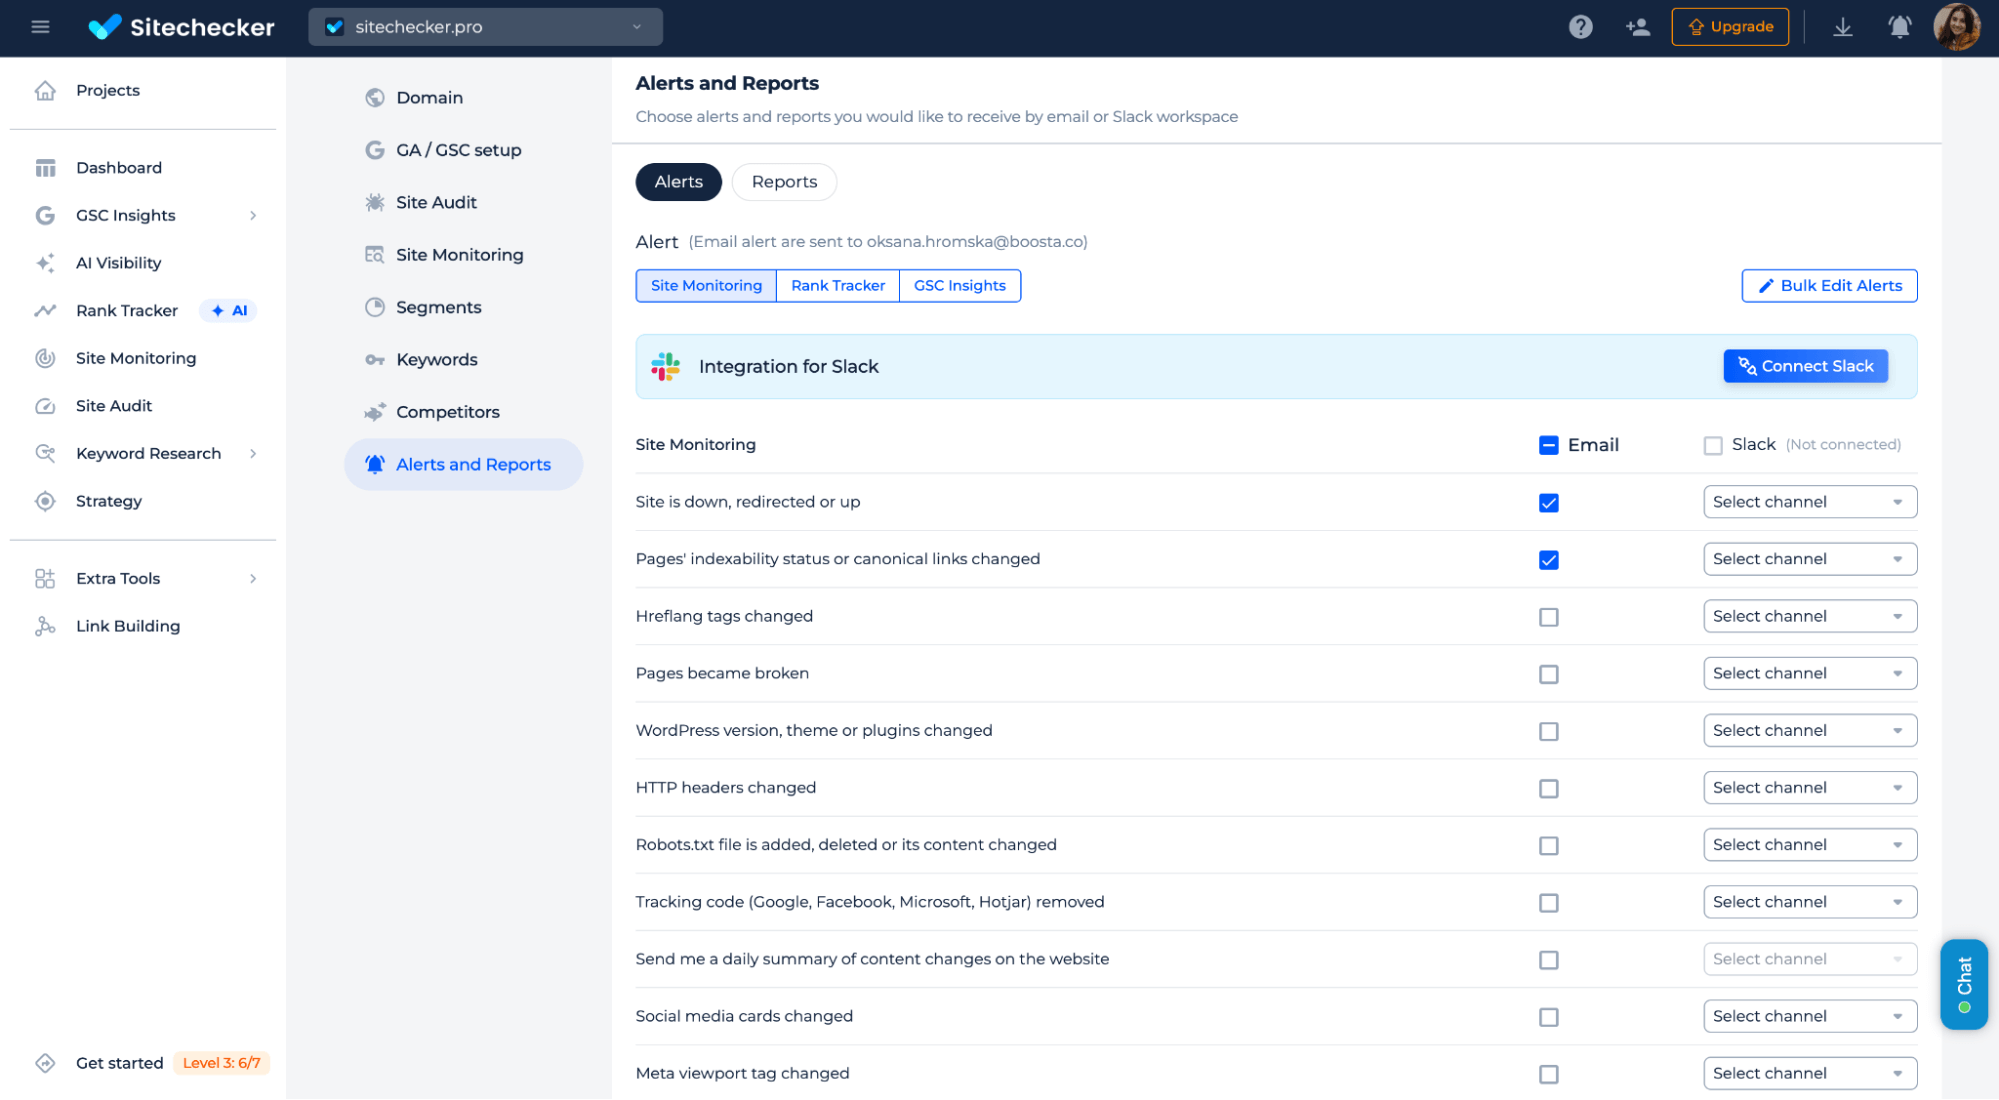This screenshot has width=1999, height=1100.
Task: Open Rank Tracker in left sidebar
Action: (x=127, y=311)
